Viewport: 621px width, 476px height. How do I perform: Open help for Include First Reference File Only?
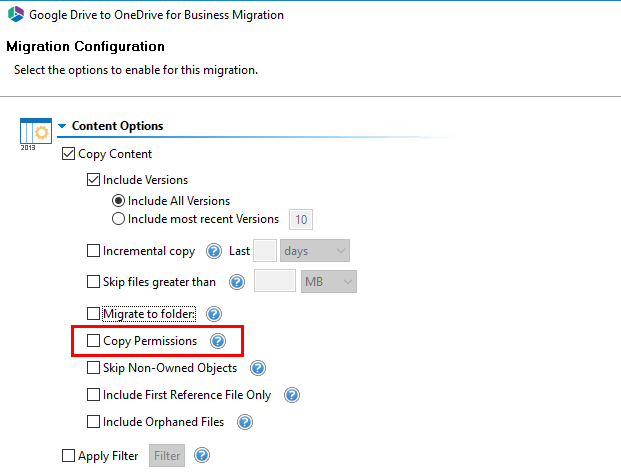pos(292,395)
